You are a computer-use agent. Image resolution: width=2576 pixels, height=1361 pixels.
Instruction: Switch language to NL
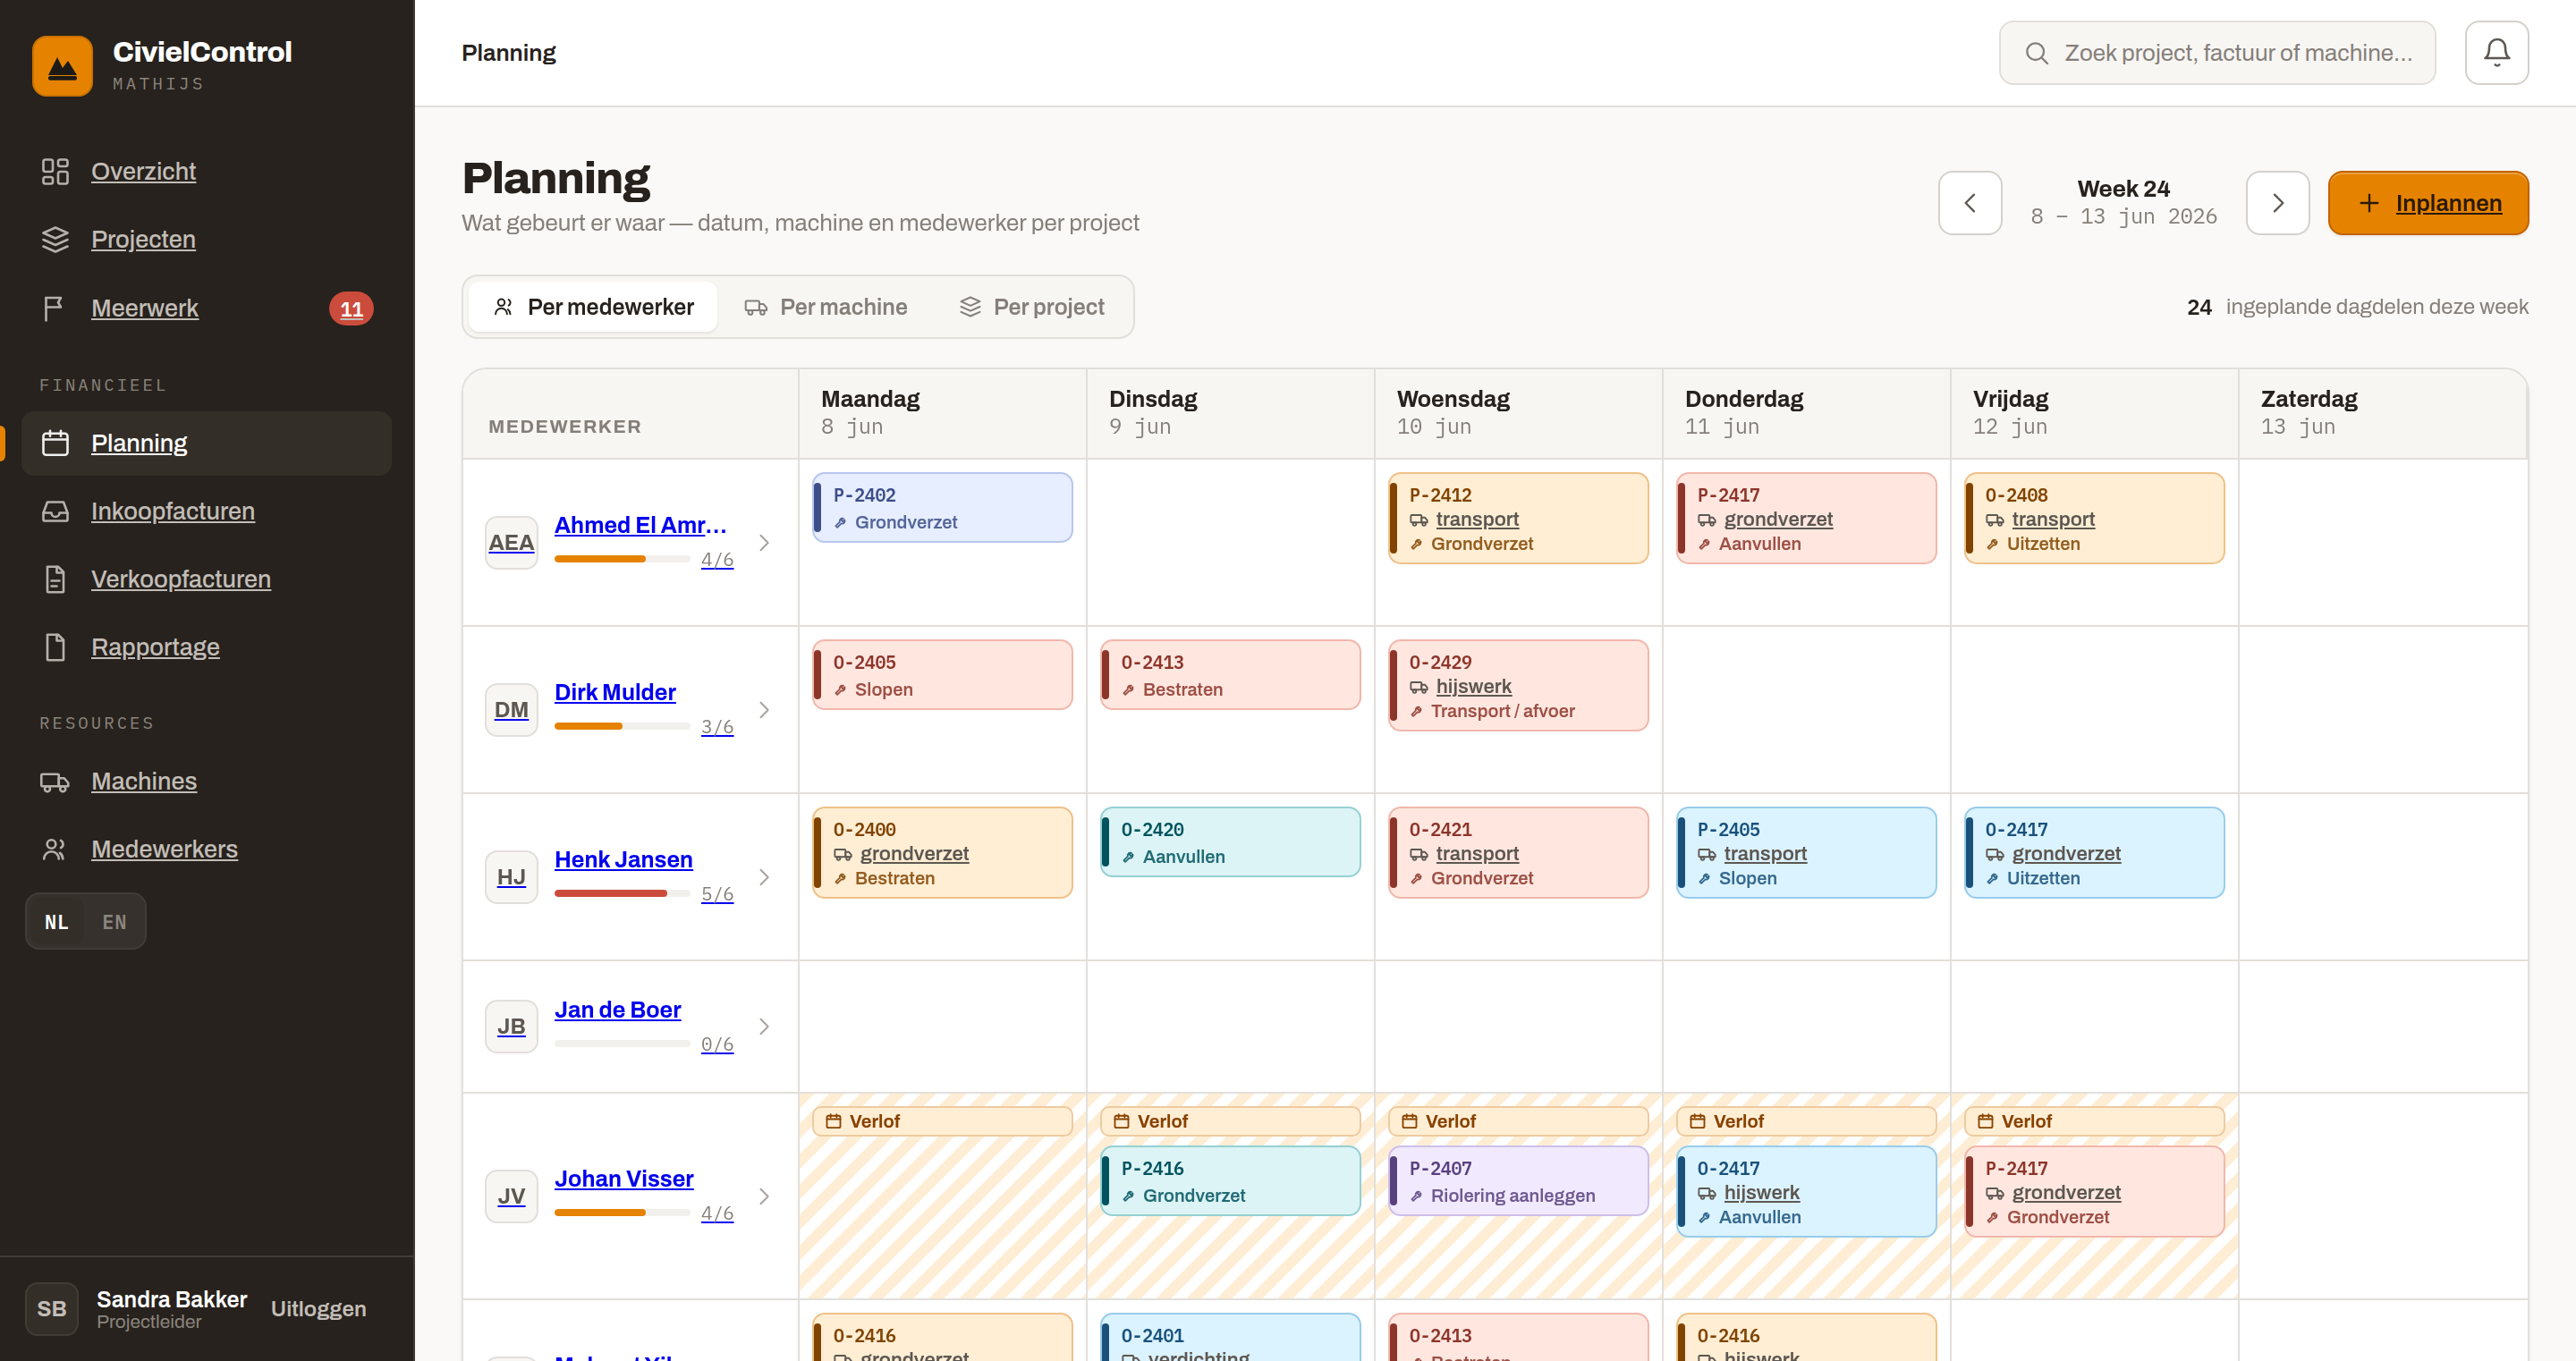56,921
